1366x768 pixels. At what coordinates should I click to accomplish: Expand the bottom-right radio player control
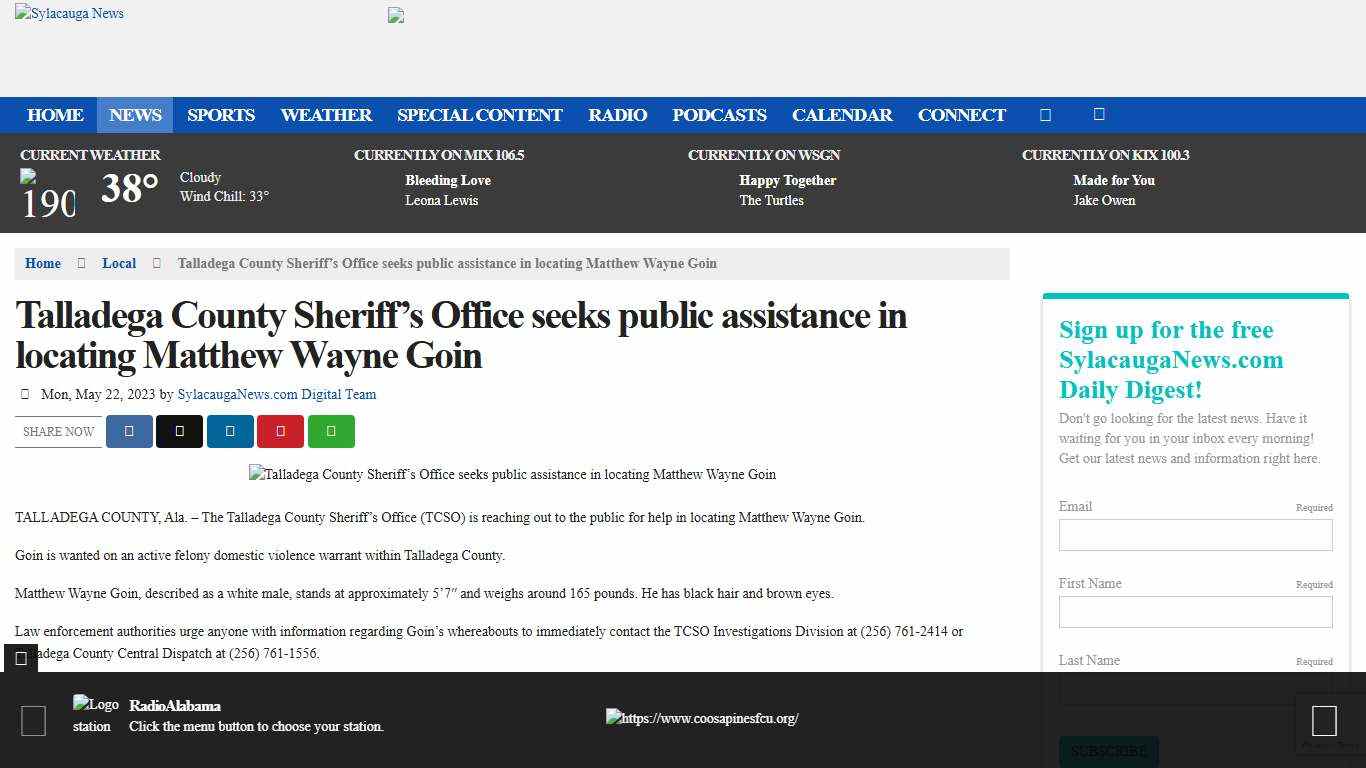1324,720
